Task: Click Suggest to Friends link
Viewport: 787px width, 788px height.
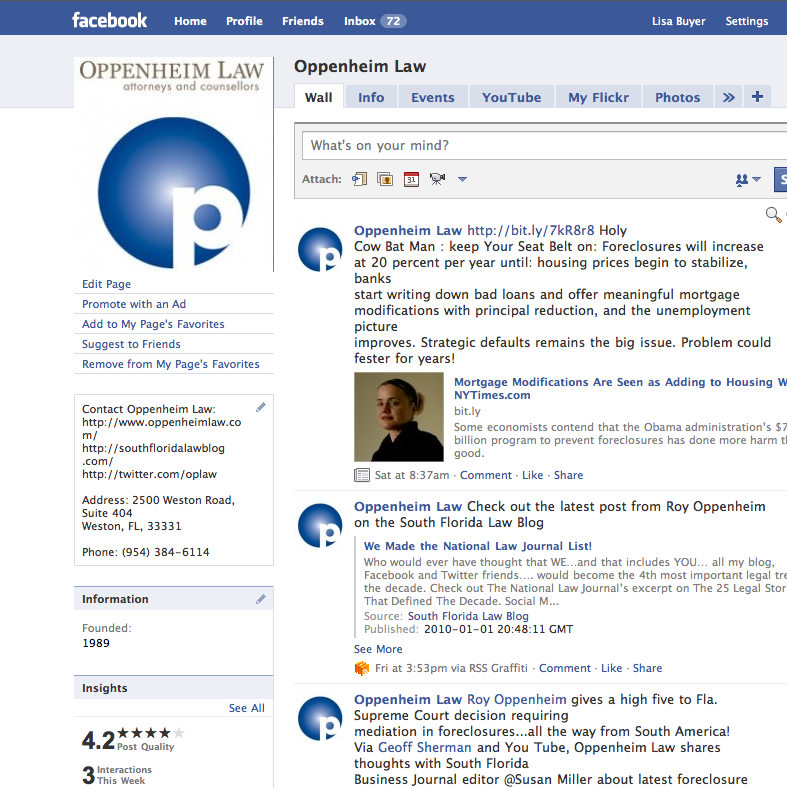Action: point(131,344)
